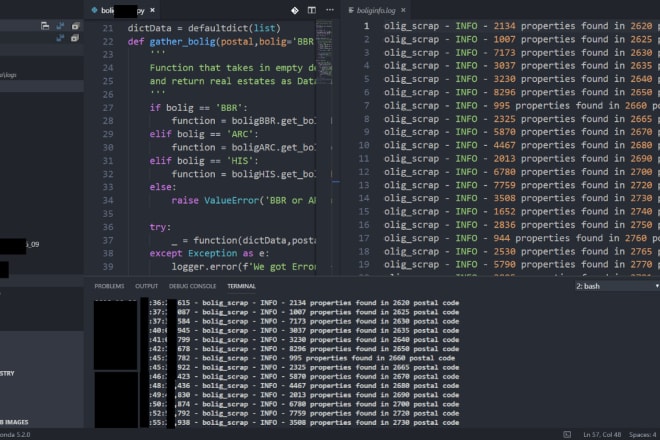Click the code minimap in the Python editor
This screenshot has height=440, width=660.
click(x=324, y=51)
